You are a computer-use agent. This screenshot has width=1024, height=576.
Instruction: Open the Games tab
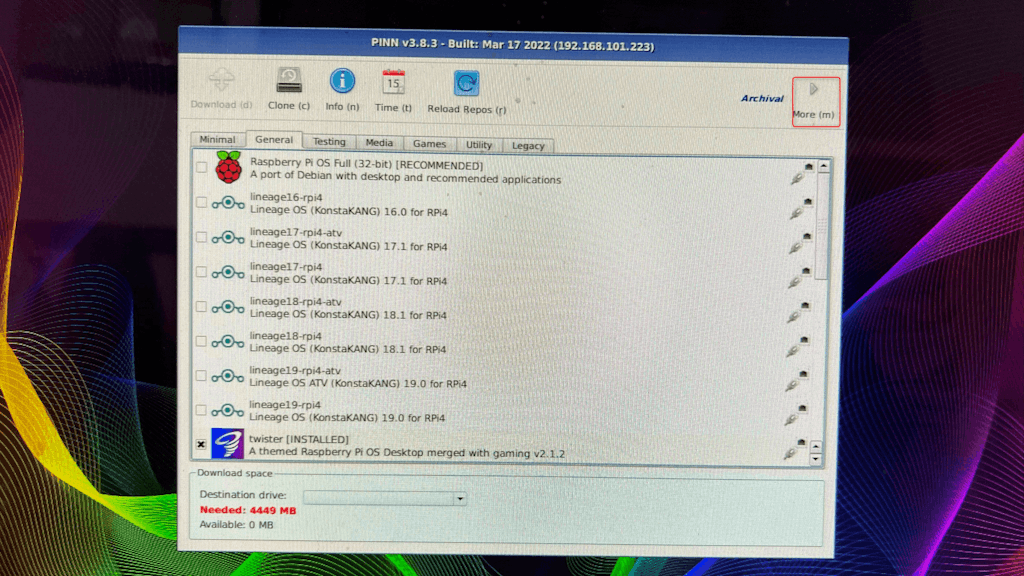[429, 144]
